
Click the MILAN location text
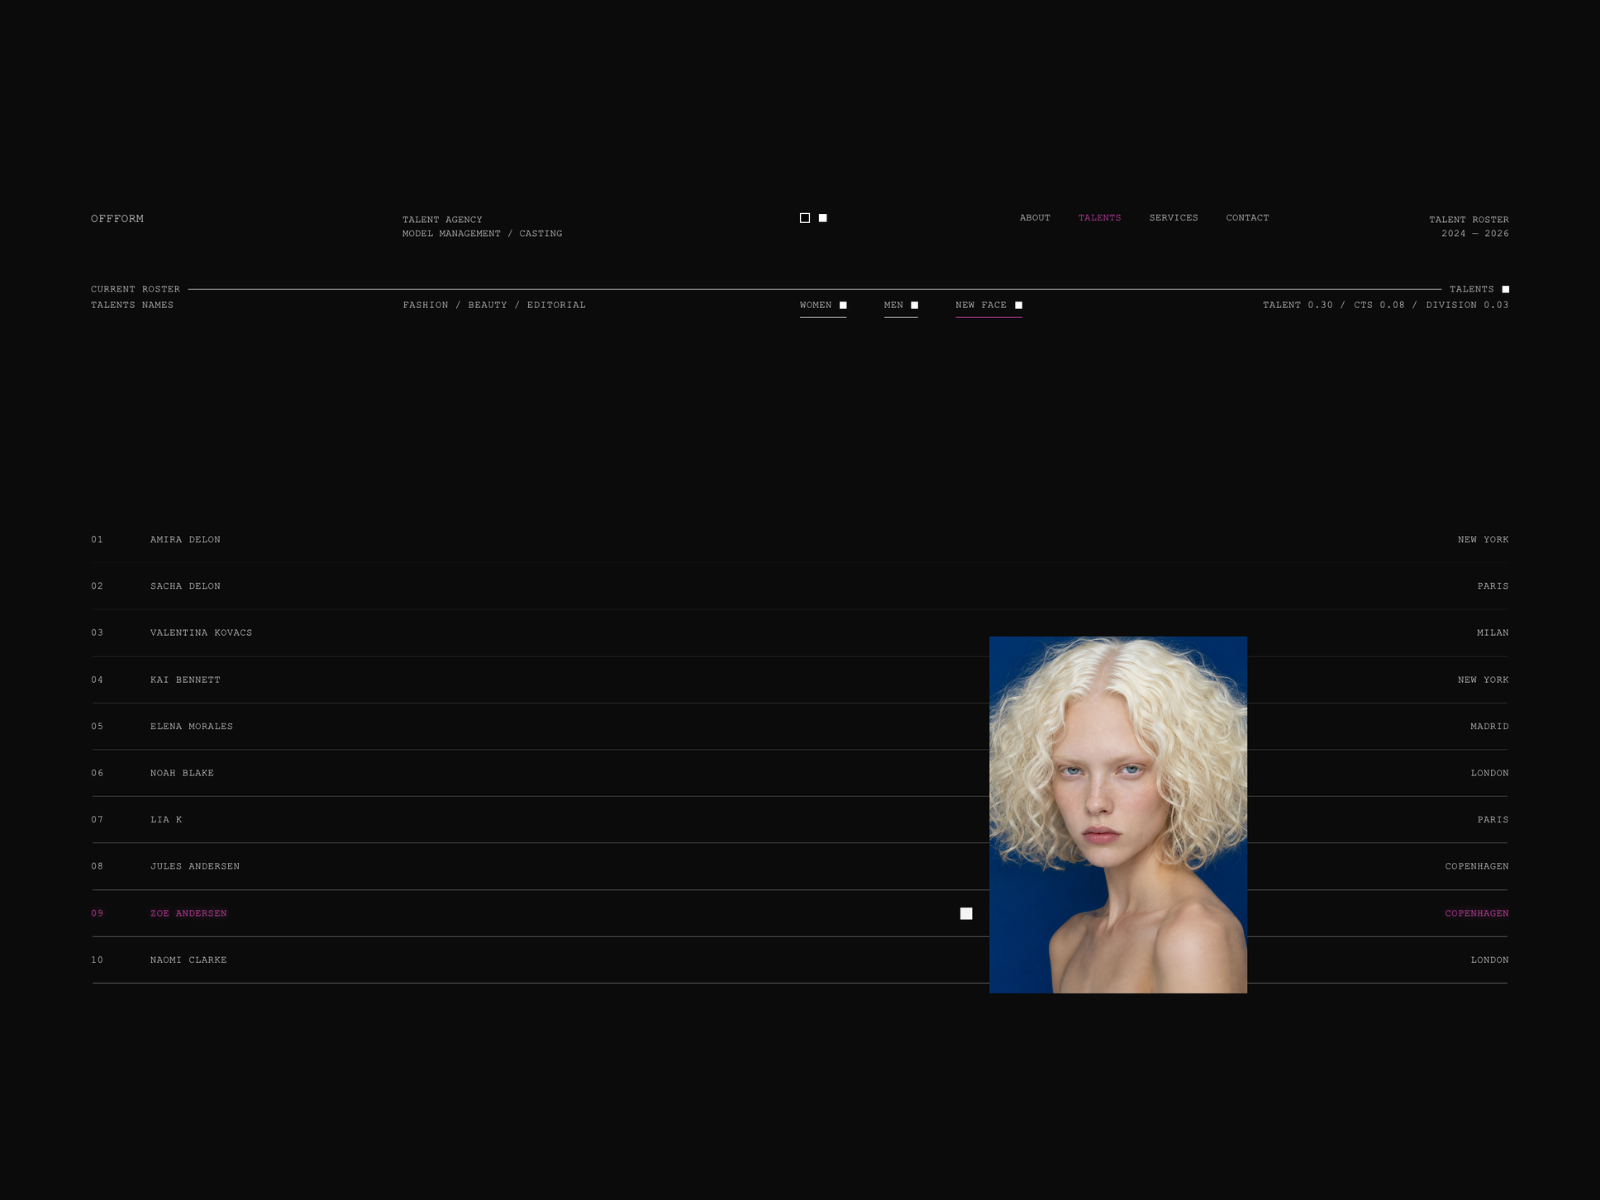[x=1492, y=633]
